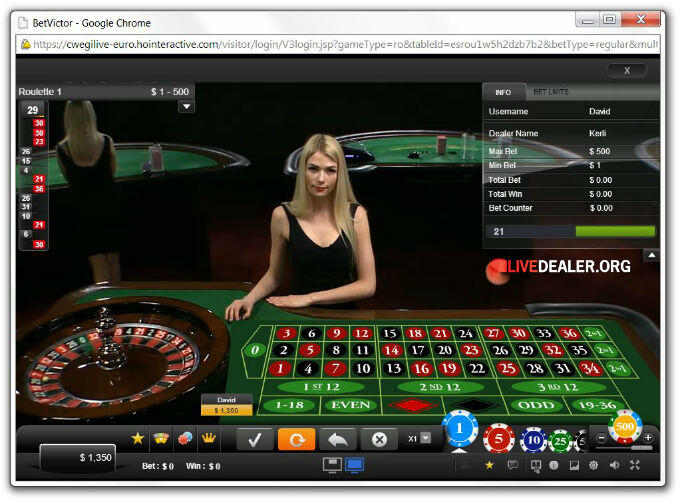Select the red 5 chip
This screenshot has width=680, height=500.
pyautogui.click(x=499, y=439)
